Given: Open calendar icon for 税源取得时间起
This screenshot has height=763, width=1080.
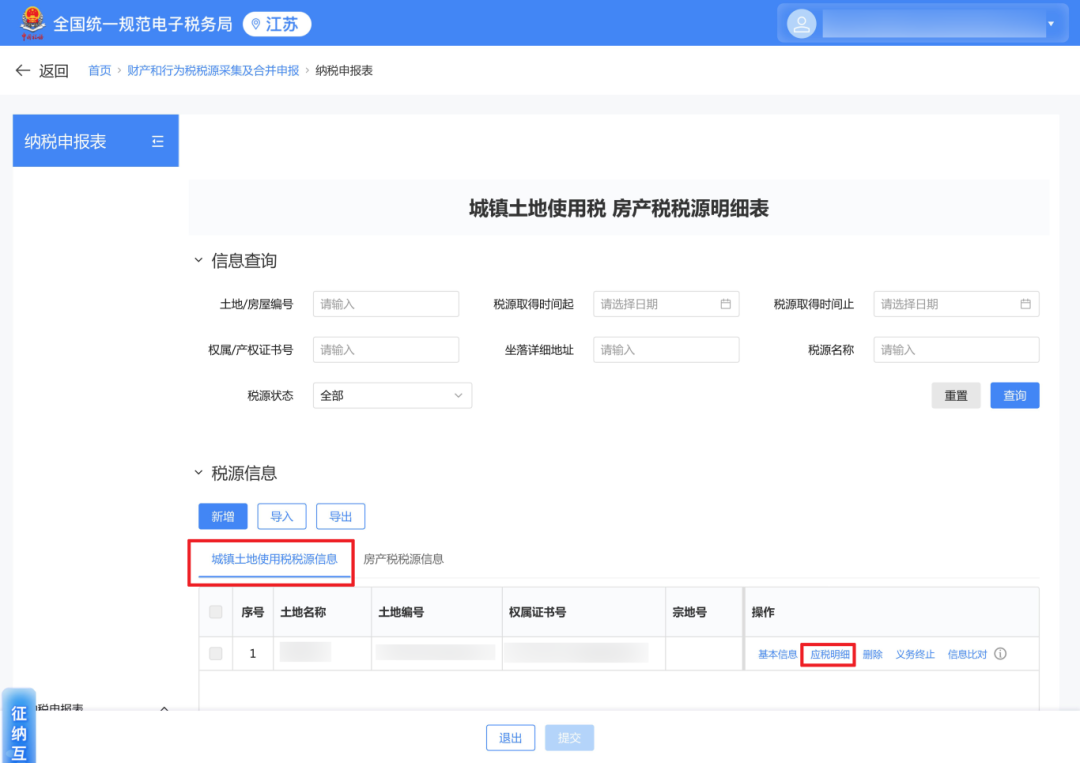Looking at the screenshot, I should (725, 304).
